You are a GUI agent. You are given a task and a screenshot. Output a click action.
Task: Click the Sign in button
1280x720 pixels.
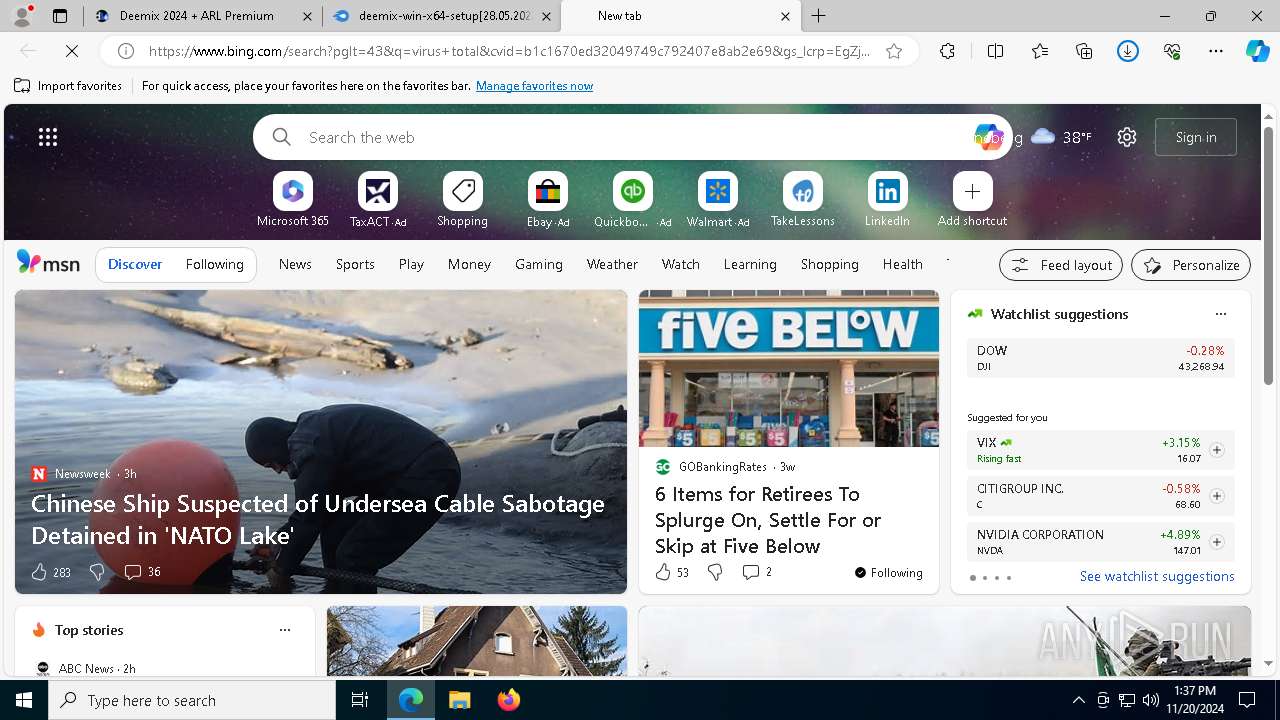click(x=1196, y=137)
